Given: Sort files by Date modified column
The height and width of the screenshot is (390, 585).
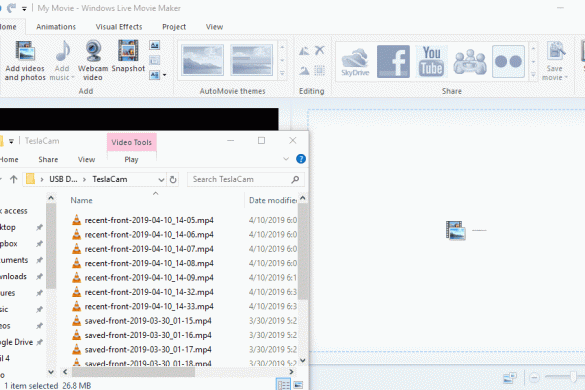Looking at the screenshot, I should tap(273, 200).
